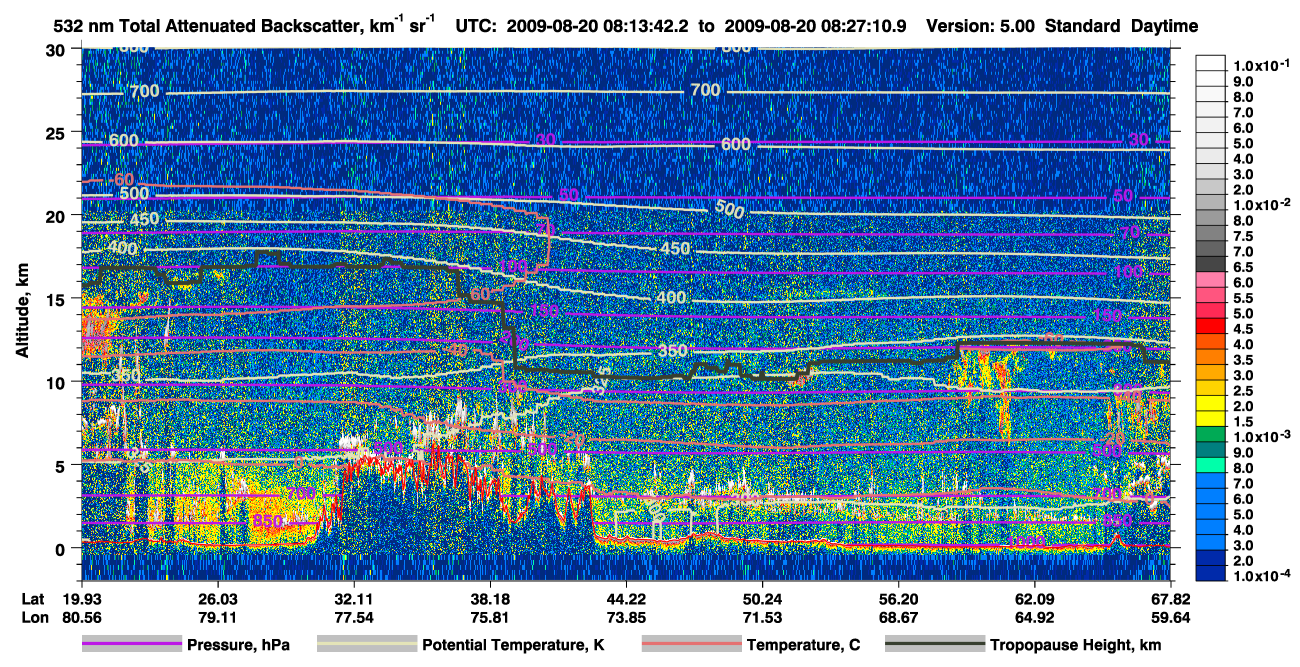
Task: Click altitude tick label 20
Action: click(x=58, y=216)
